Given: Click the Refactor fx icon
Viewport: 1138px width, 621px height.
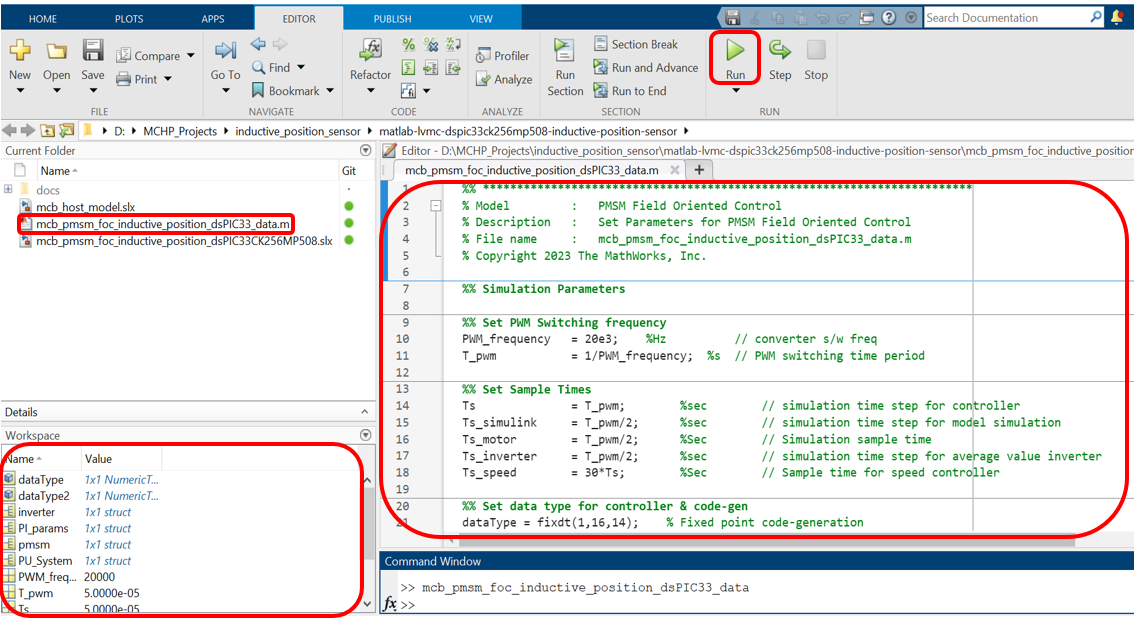Looking at the screenshot, I should click(x=371, y=49).
